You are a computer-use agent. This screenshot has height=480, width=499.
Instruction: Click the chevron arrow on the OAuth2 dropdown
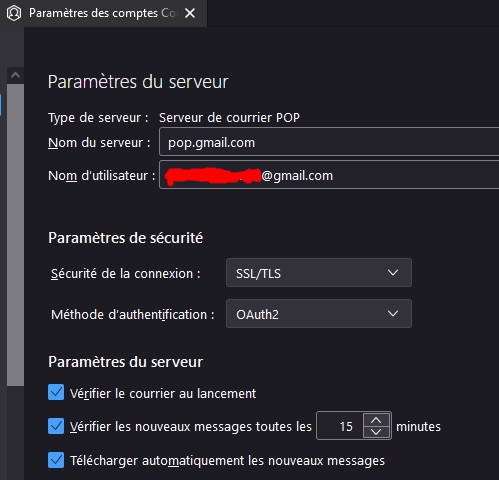pos(393,314)
